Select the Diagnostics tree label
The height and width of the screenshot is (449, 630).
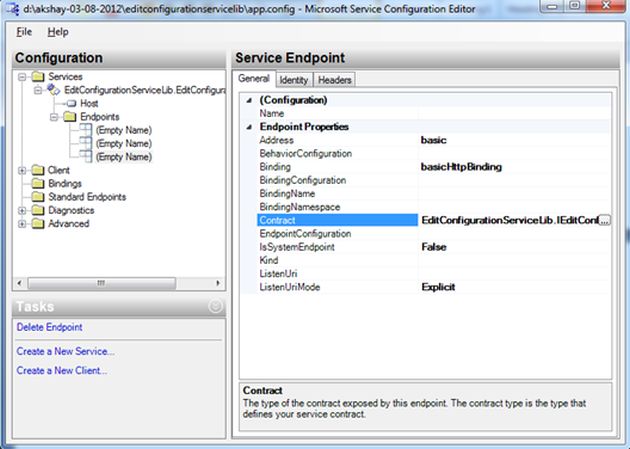[71, 210]
